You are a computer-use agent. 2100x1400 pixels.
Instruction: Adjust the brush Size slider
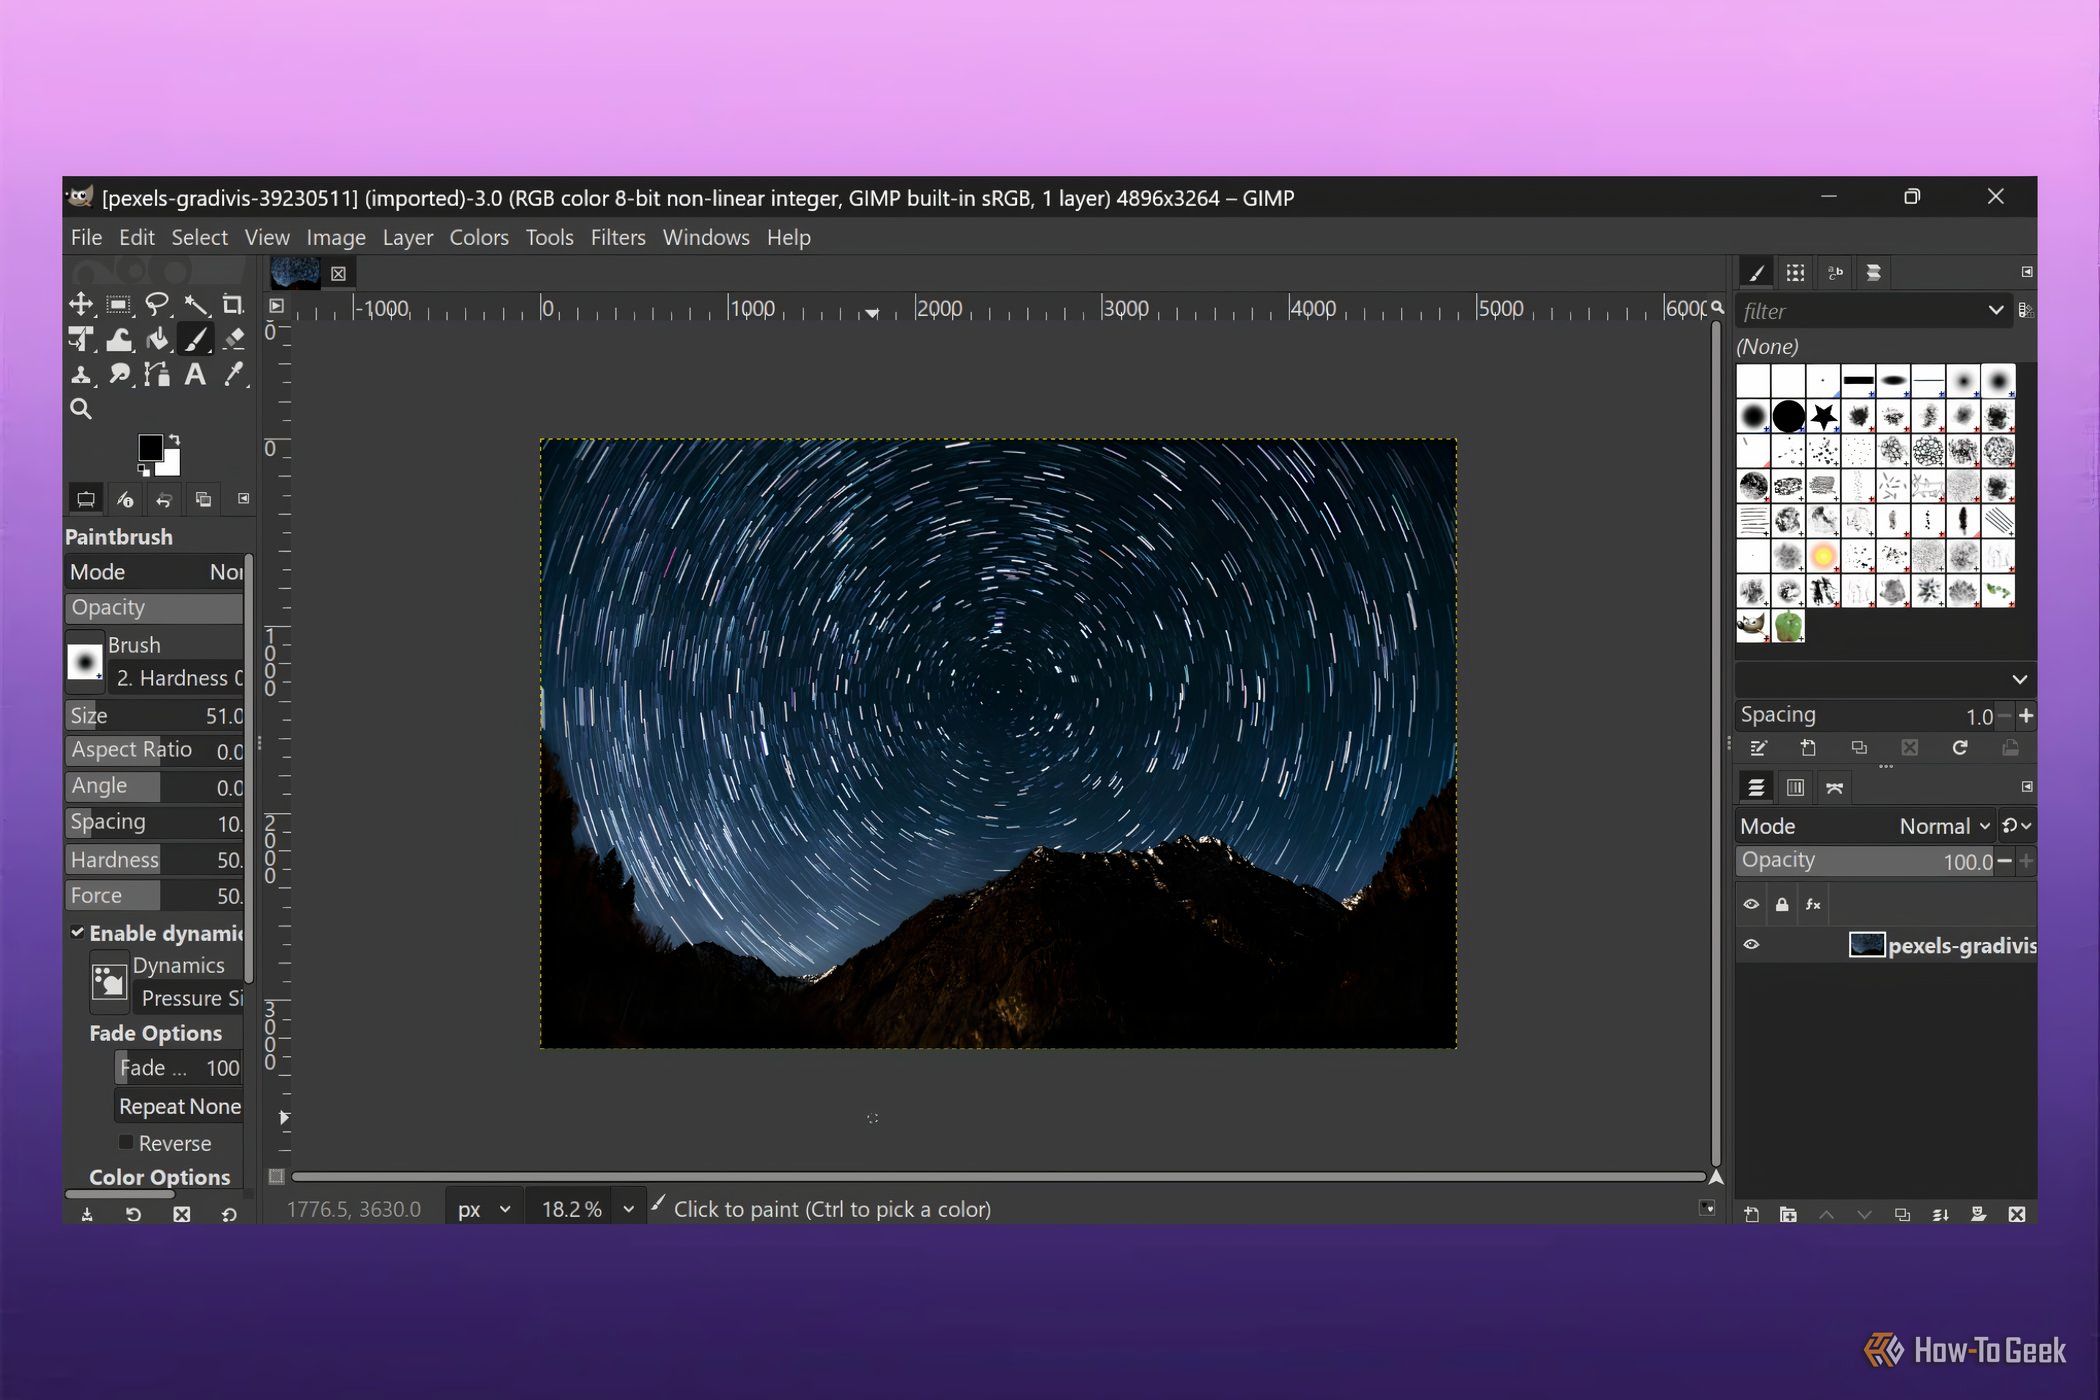[x=155, y=716]
